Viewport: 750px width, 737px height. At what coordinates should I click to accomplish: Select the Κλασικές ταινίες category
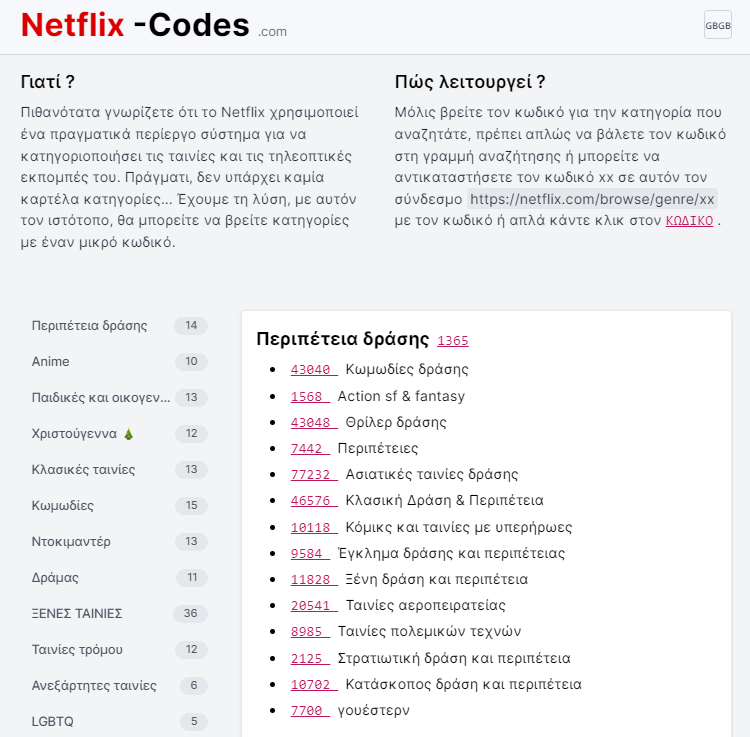pos(119,470)
